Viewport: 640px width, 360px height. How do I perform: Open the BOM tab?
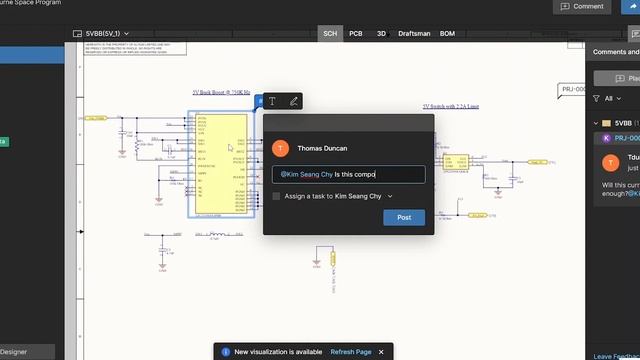pos(447,33)
